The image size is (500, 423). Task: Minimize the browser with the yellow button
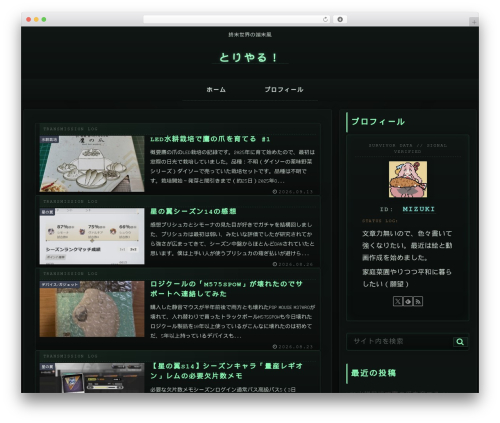[36, 19]
